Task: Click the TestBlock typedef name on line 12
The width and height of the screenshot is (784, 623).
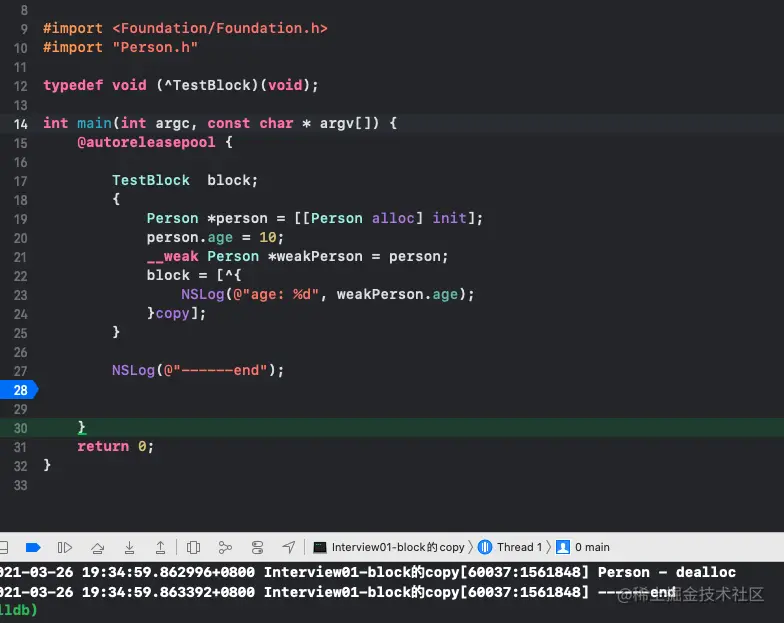Action: click(x=212, y=86)
